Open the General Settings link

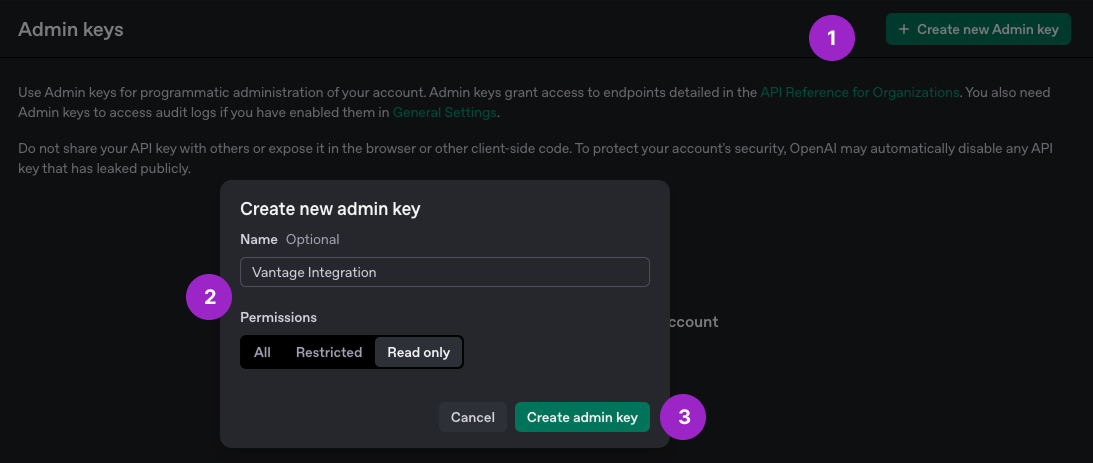[445, 112]
